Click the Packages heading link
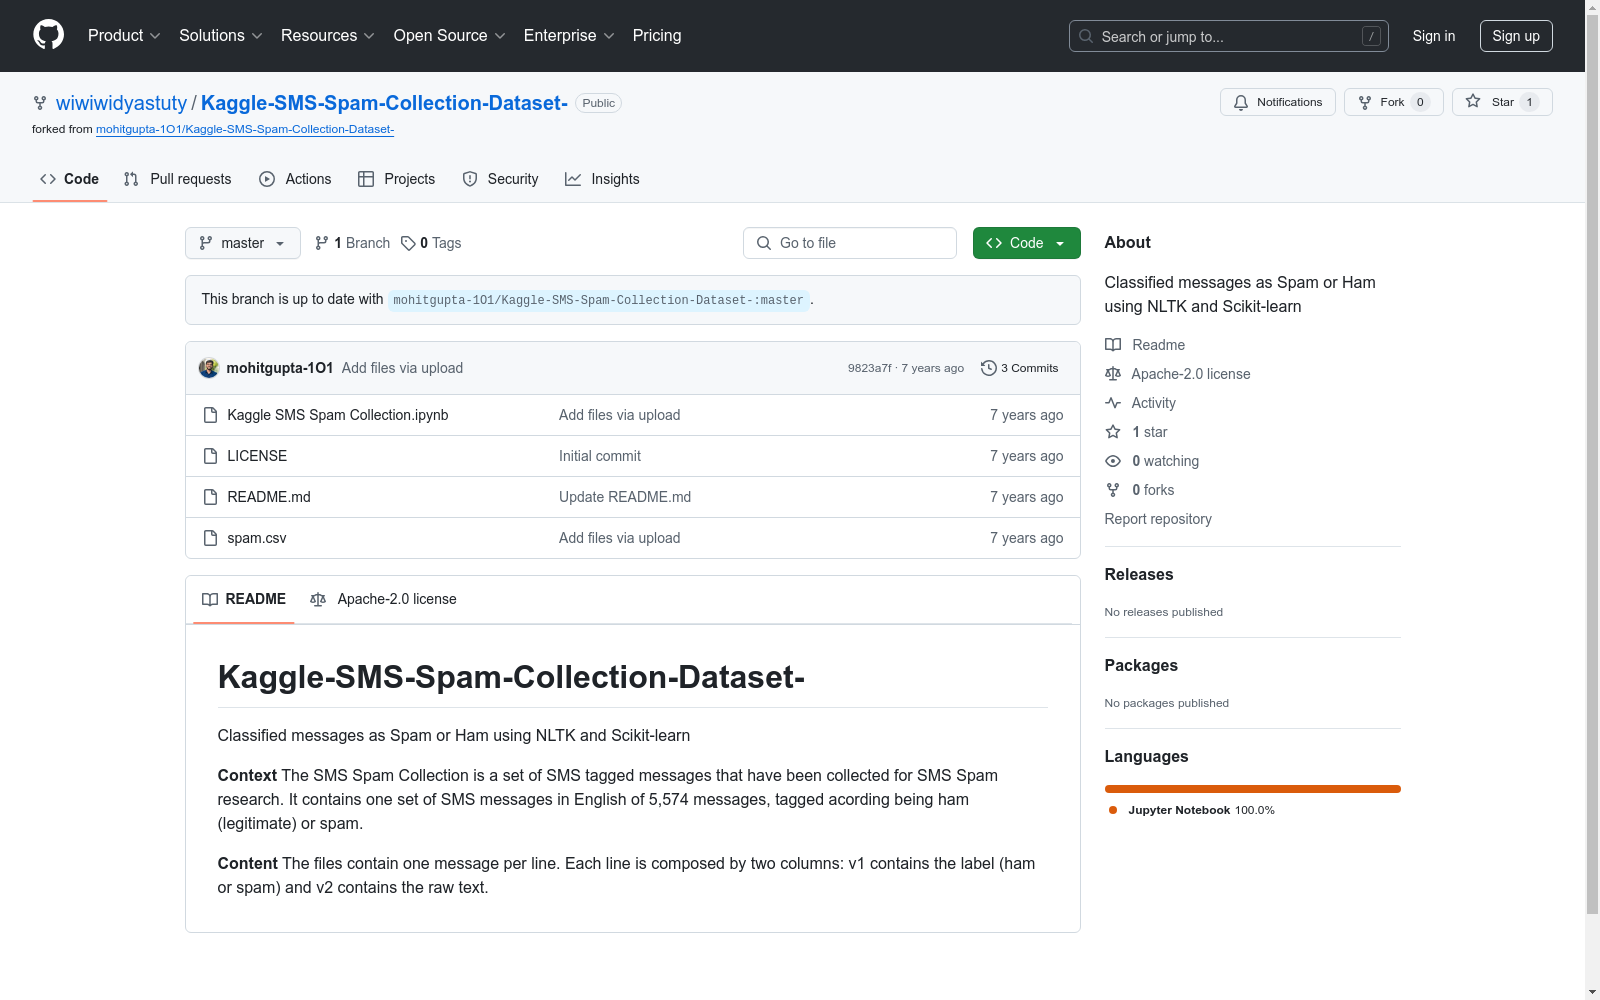The image size is (1600, 1000). tap(1141, 665)
